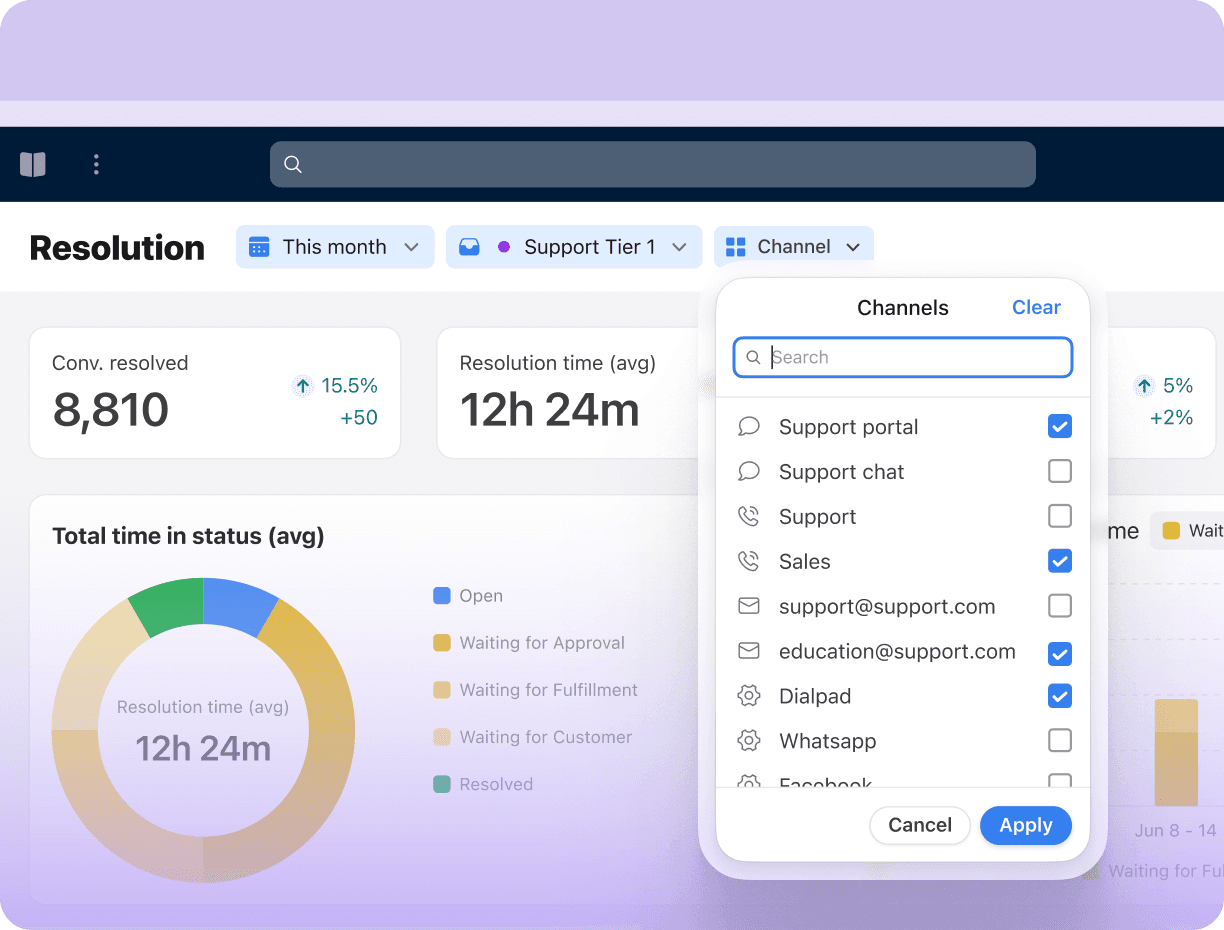Click the envelope icon for education@support.com

click(x=748, y=651)
